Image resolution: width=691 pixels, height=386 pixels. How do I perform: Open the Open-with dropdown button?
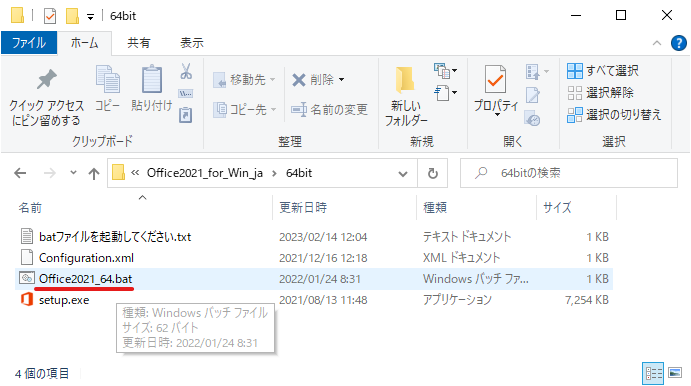[x=537, y=71]
